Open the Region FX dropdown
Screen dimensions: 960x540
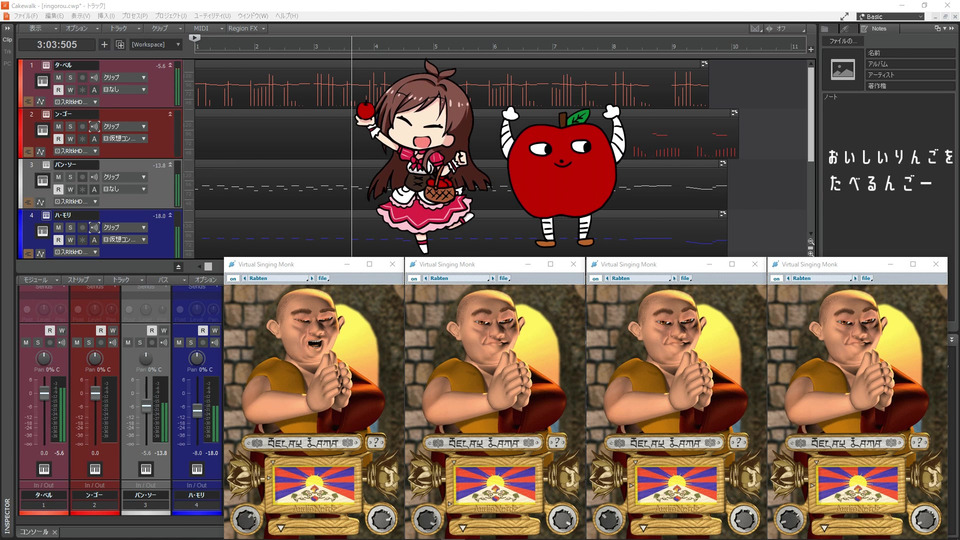[x=246, y=29]
